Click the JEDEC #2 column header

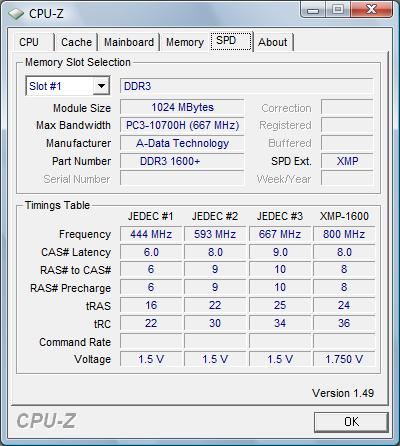click(215, 216)
